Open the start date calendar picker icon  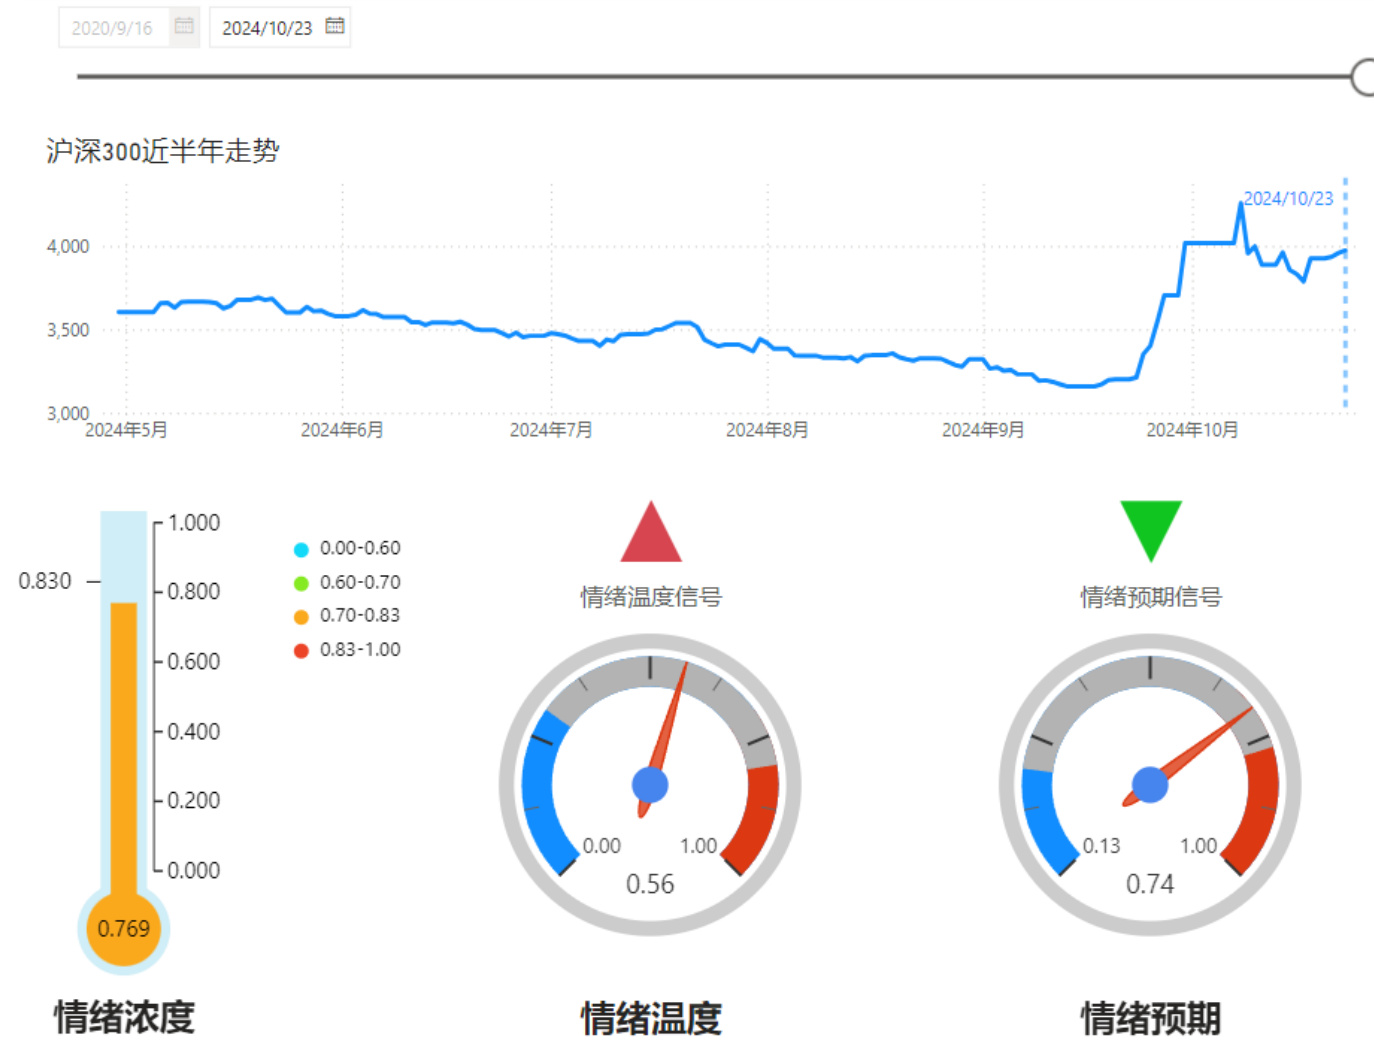click(184, 26)
